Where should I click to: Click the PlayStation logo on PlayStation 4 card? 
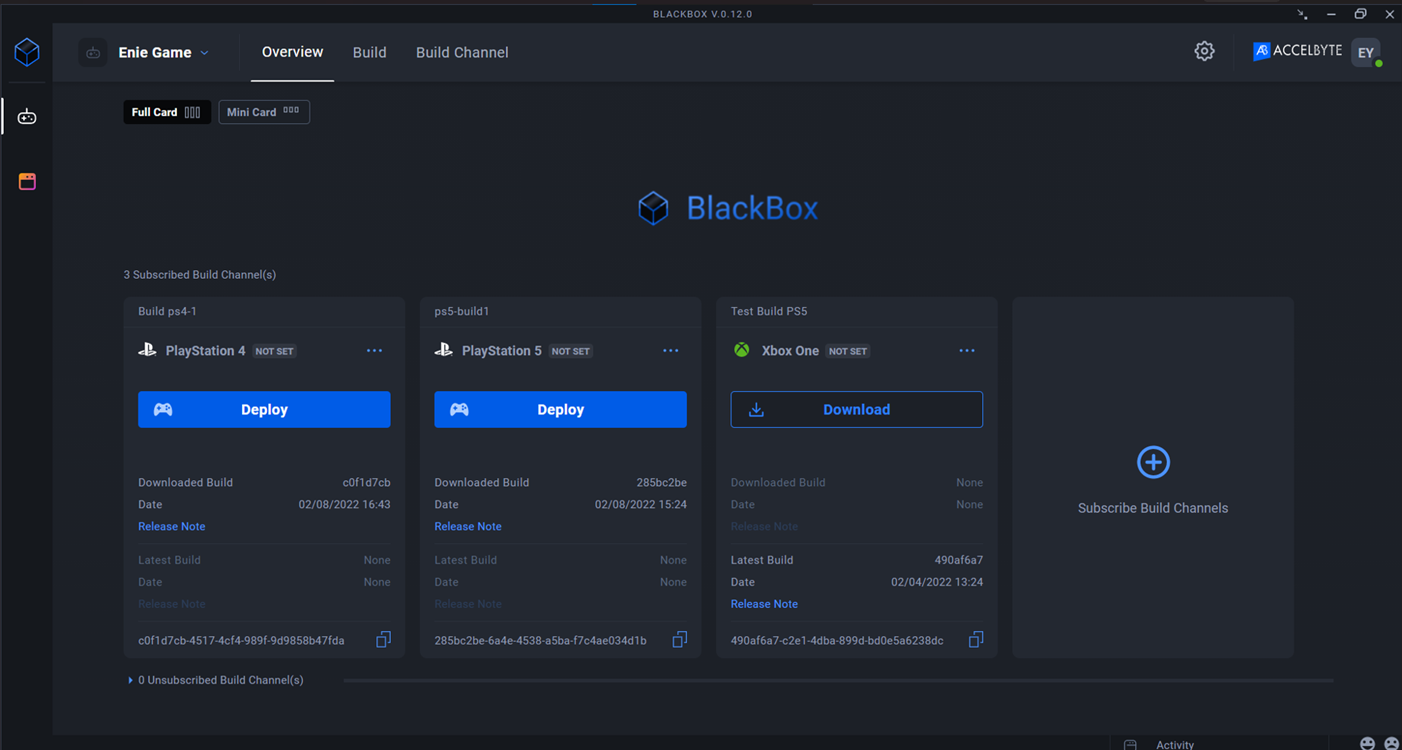tap(147, 350)
